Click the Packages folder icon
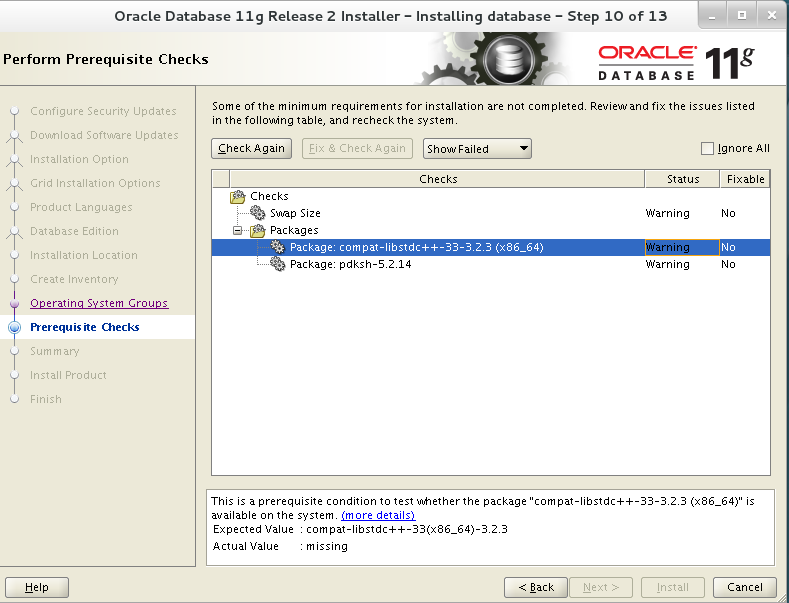The width and height of the screenshot is (789, 603). [x=258, y=231]
